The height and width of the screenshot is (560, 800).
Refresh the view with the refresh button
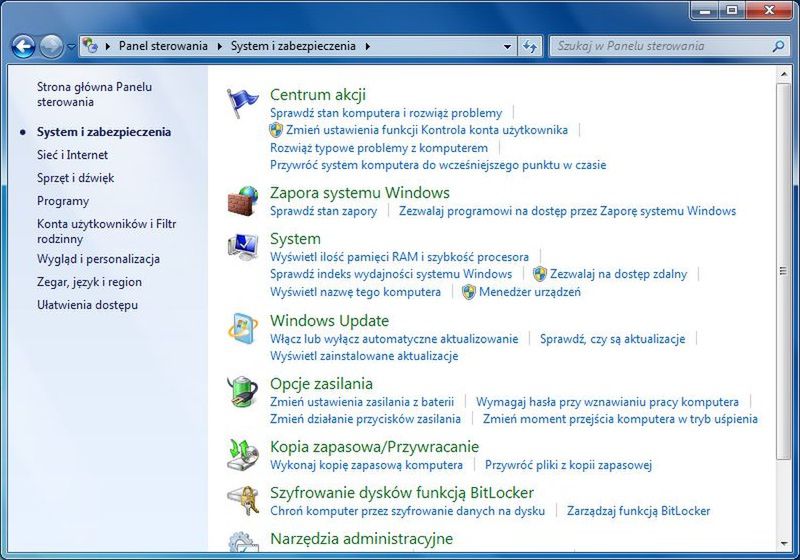coord(530,46)
